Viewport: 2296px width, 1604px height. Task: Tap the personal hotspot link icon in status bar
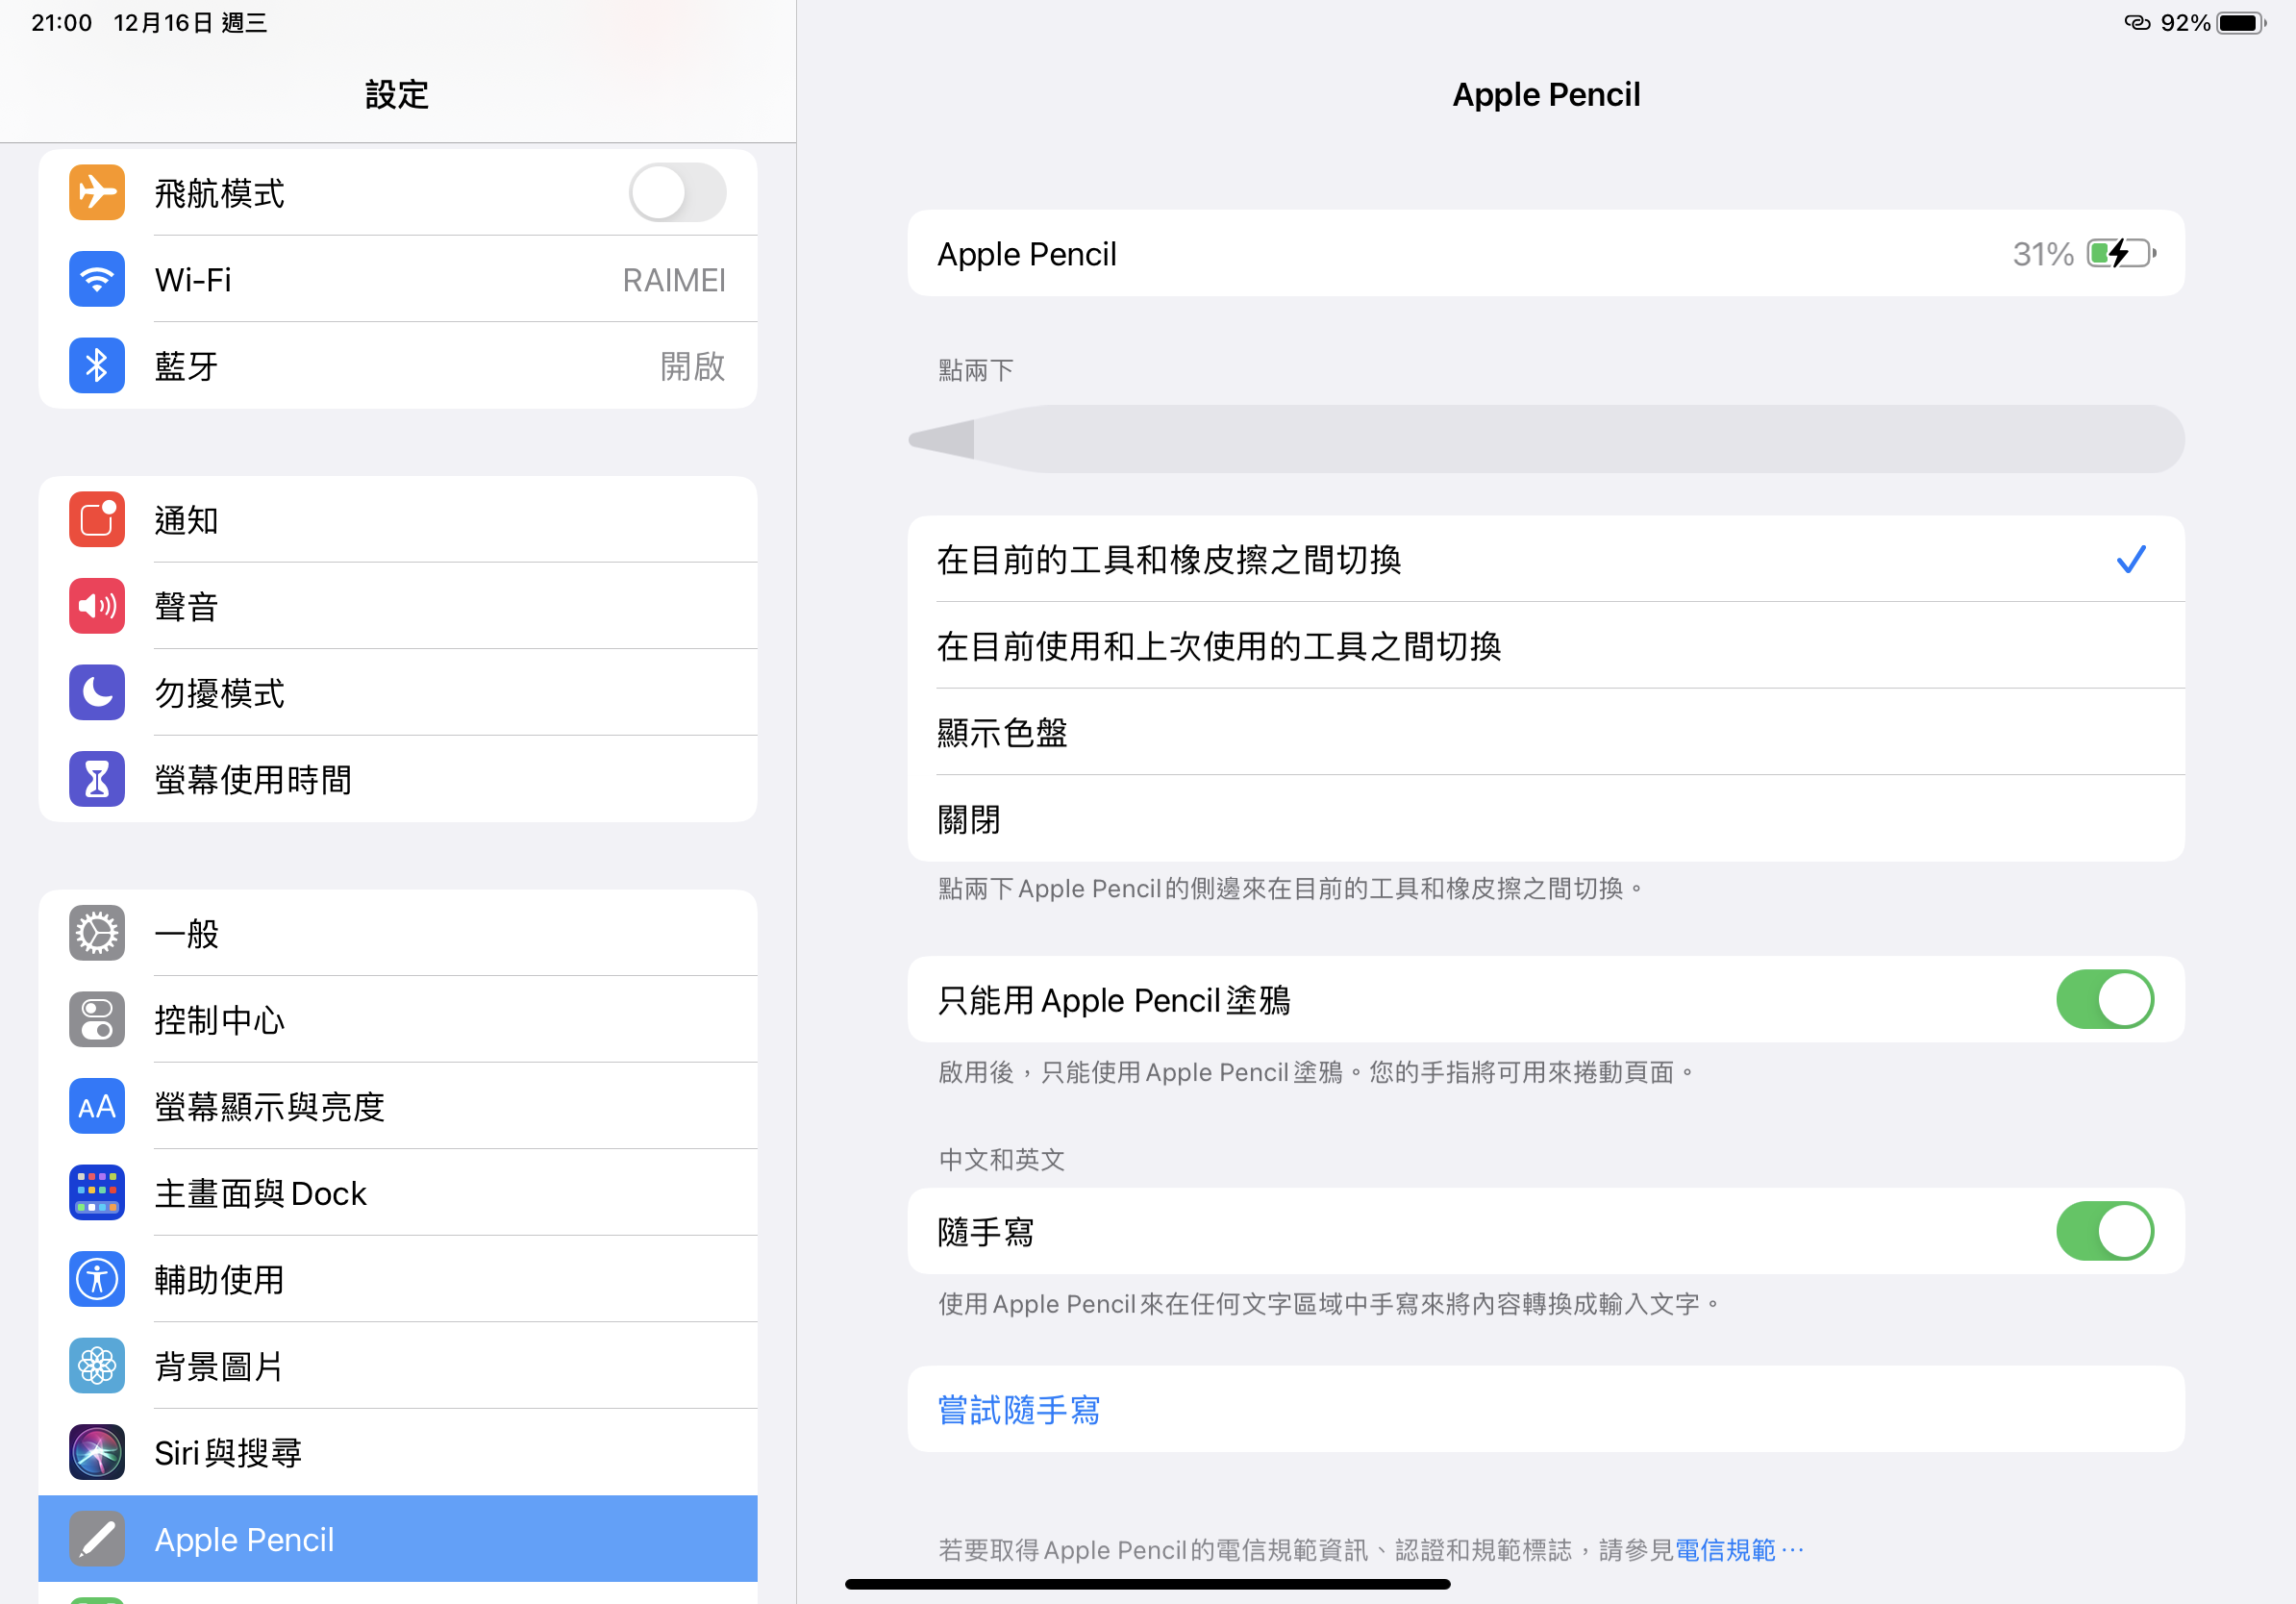[2137, 23]
